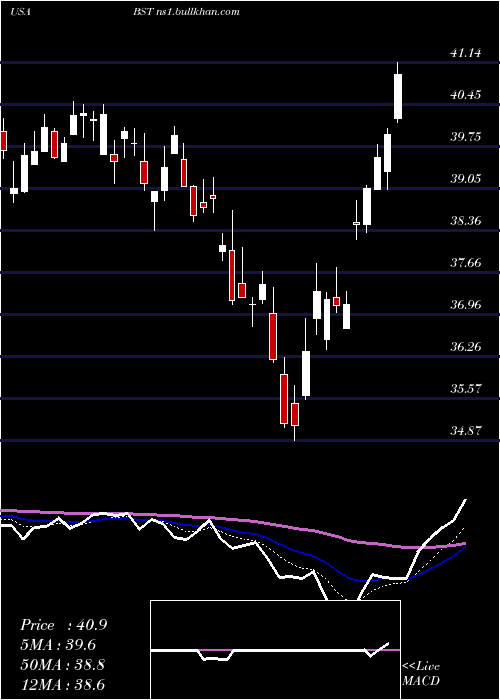The height and width of the screenshot is (700, 500).
Task: Click the 40.45 price axis label
Action: coord(466,95)
